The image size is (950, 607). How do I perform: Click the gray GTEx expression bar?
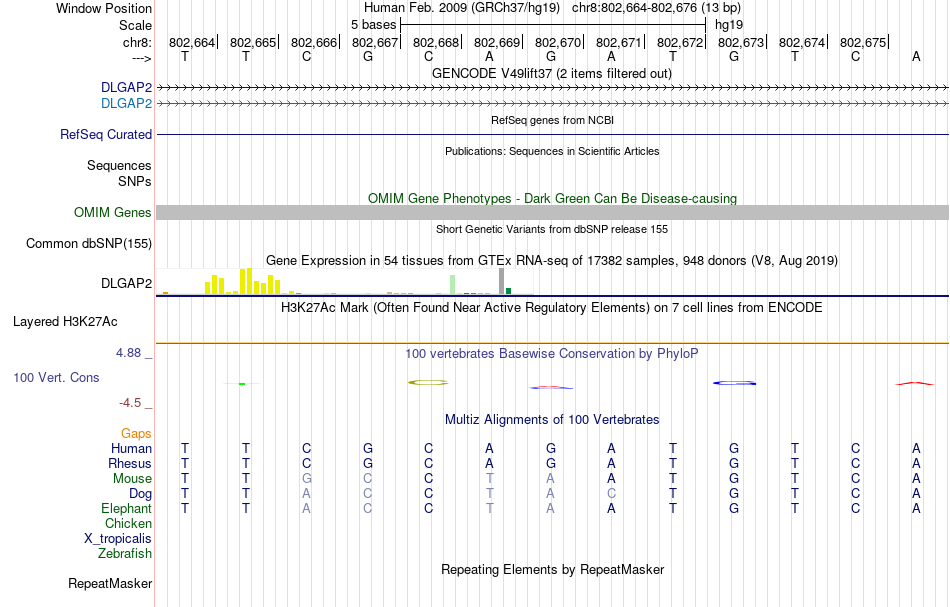[501, 281]
